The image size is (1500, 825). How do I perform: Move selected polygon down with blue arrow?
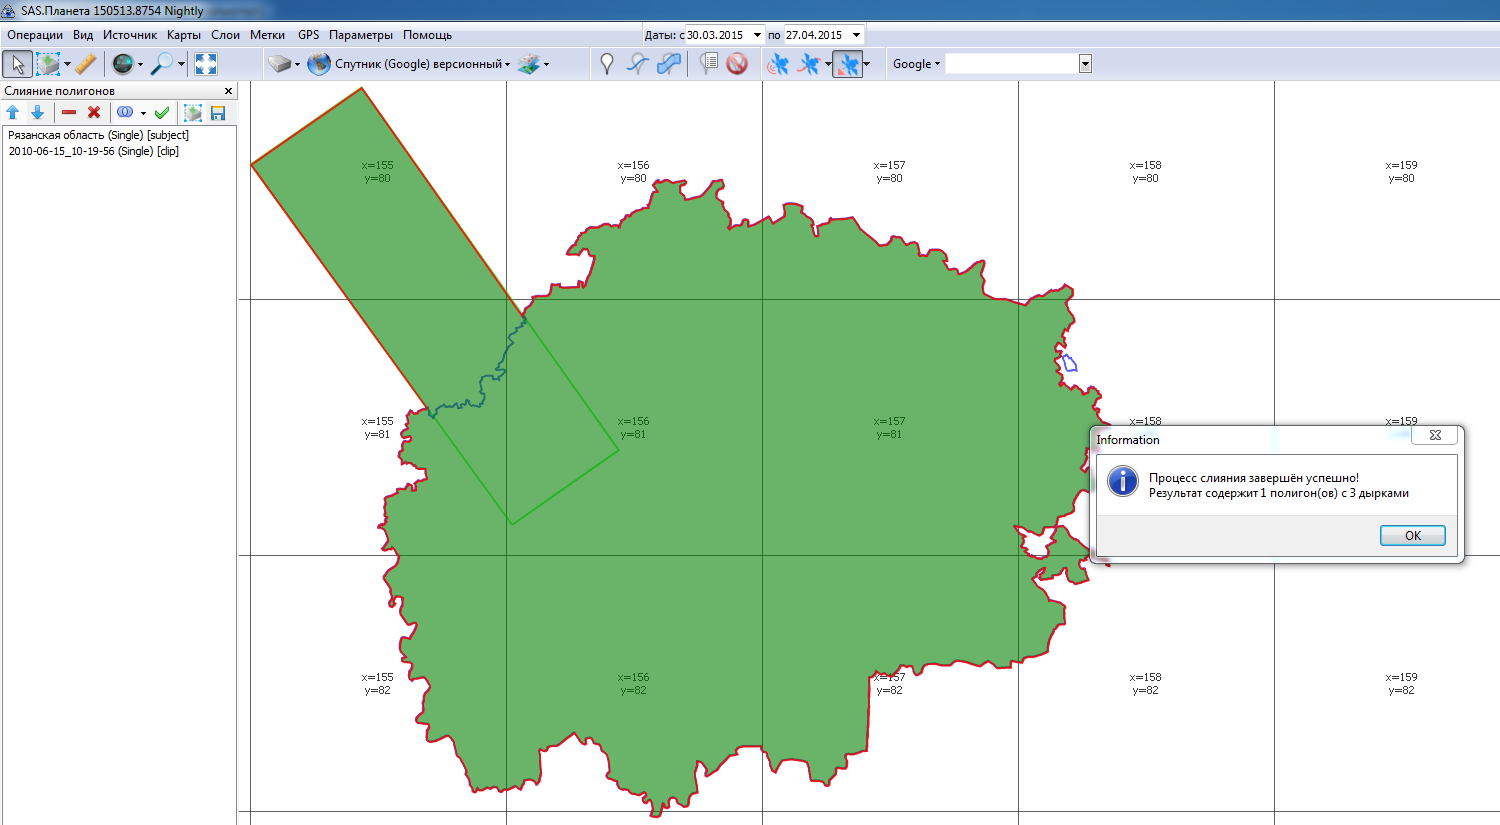coord(37,113)
